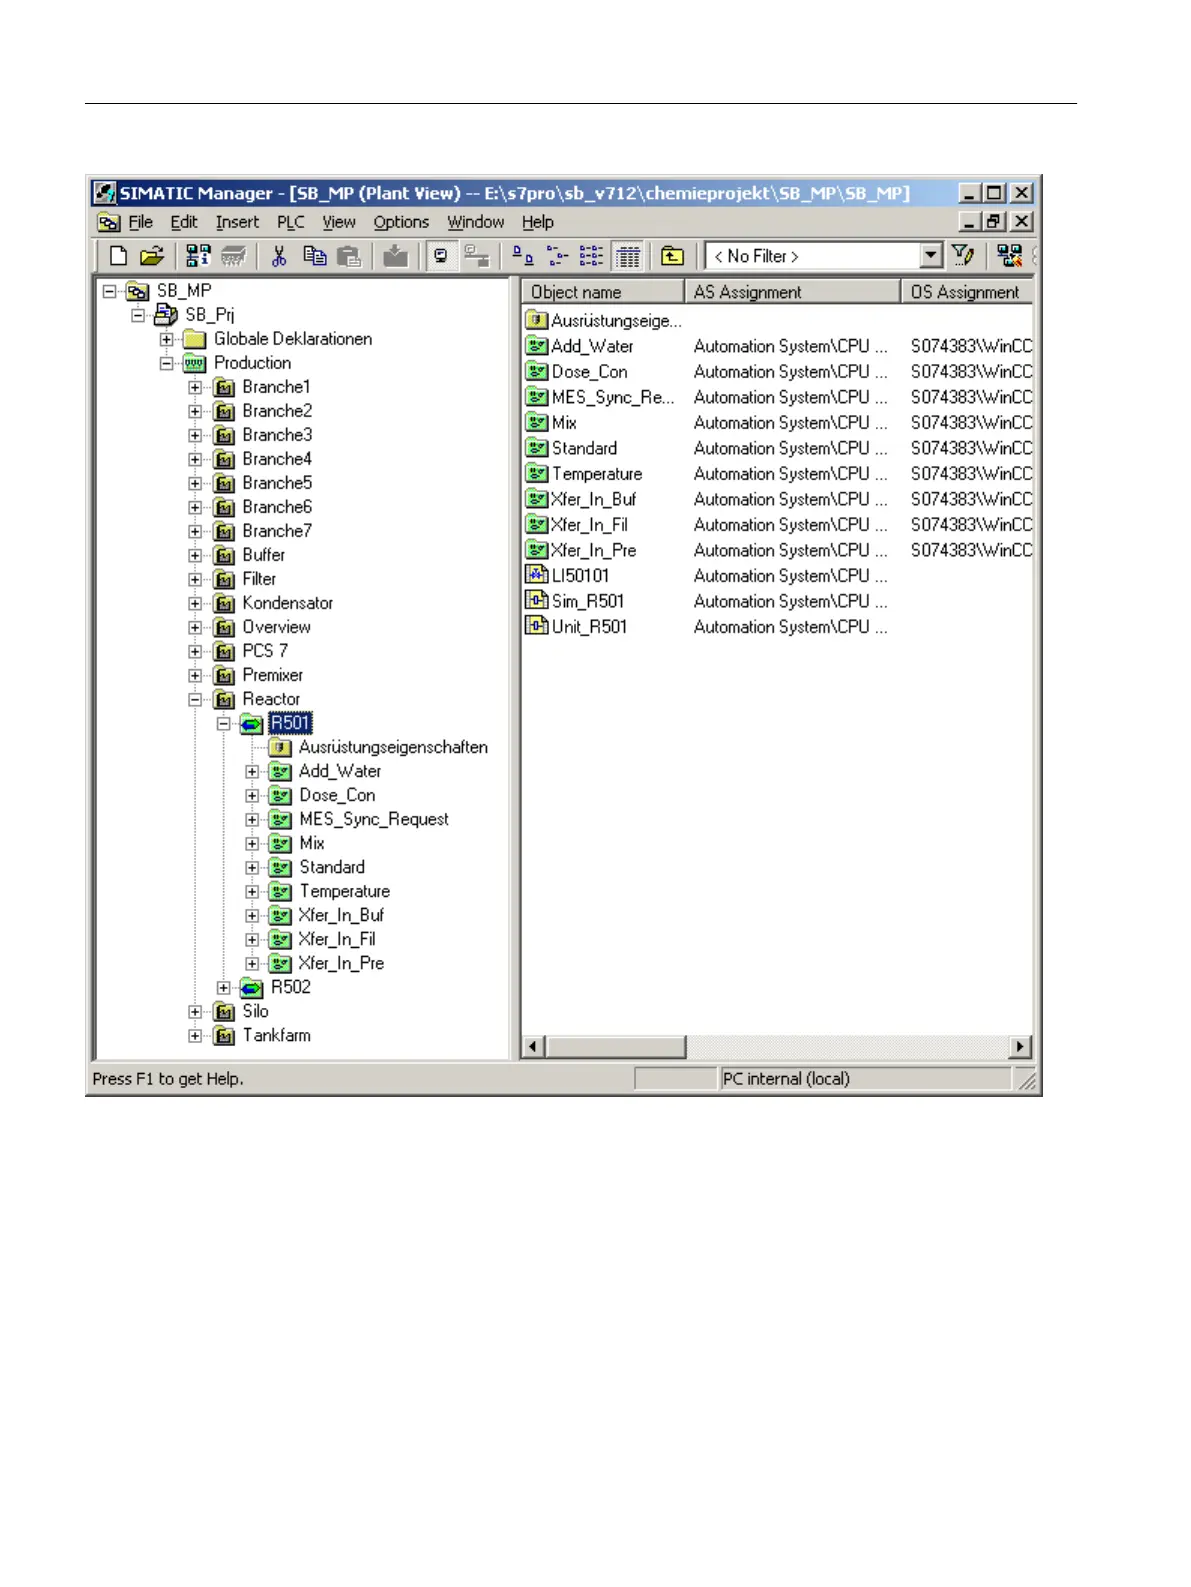
Task: Click the Premixer folder icon
Action: [225, 676]
